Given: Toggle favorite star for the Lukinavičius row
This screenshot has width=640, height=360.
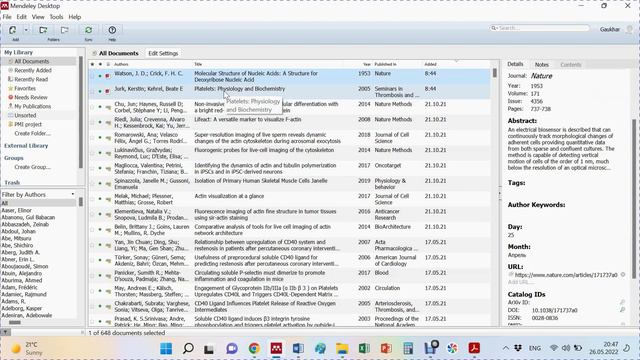Looking at the screenshot, I should 92,153.
